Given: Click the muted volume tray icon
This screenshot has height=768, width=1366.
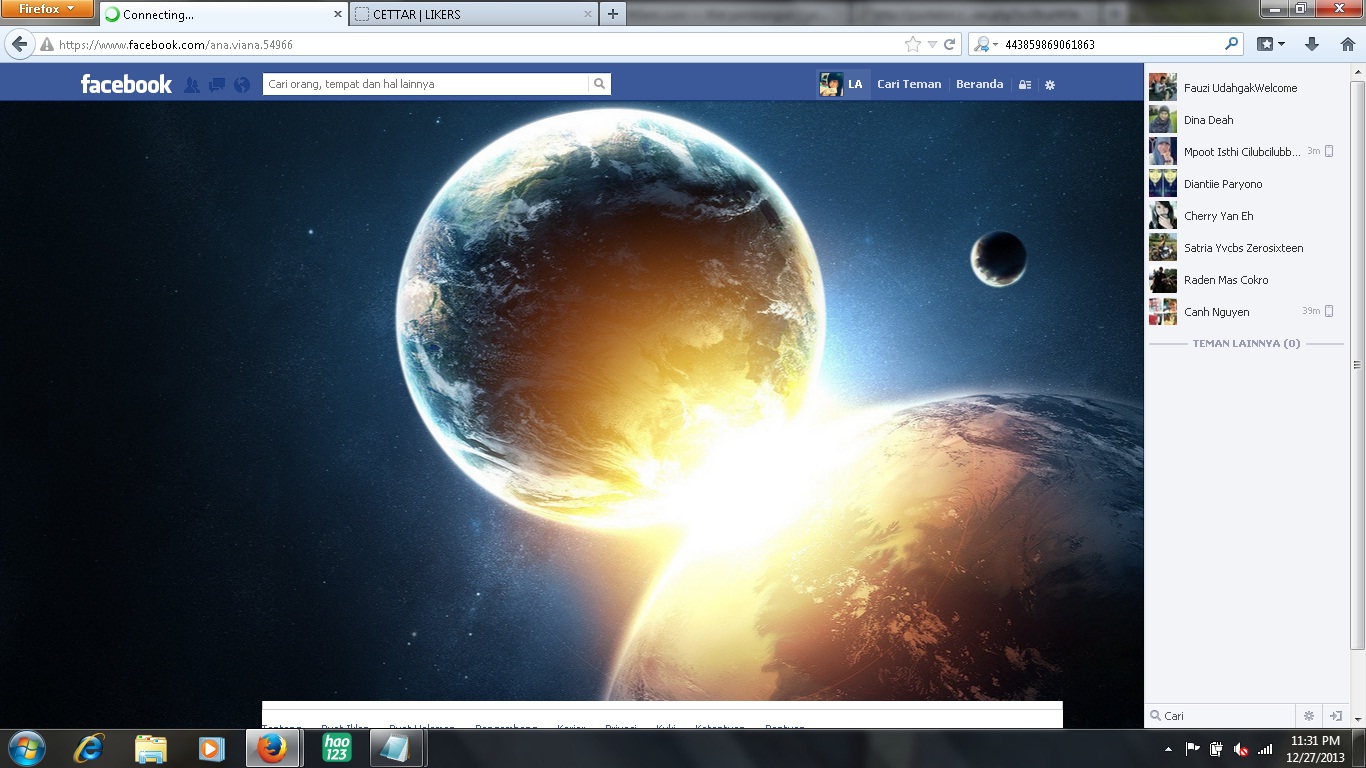Looking at the screenshot, I should tap(1241, 749).
